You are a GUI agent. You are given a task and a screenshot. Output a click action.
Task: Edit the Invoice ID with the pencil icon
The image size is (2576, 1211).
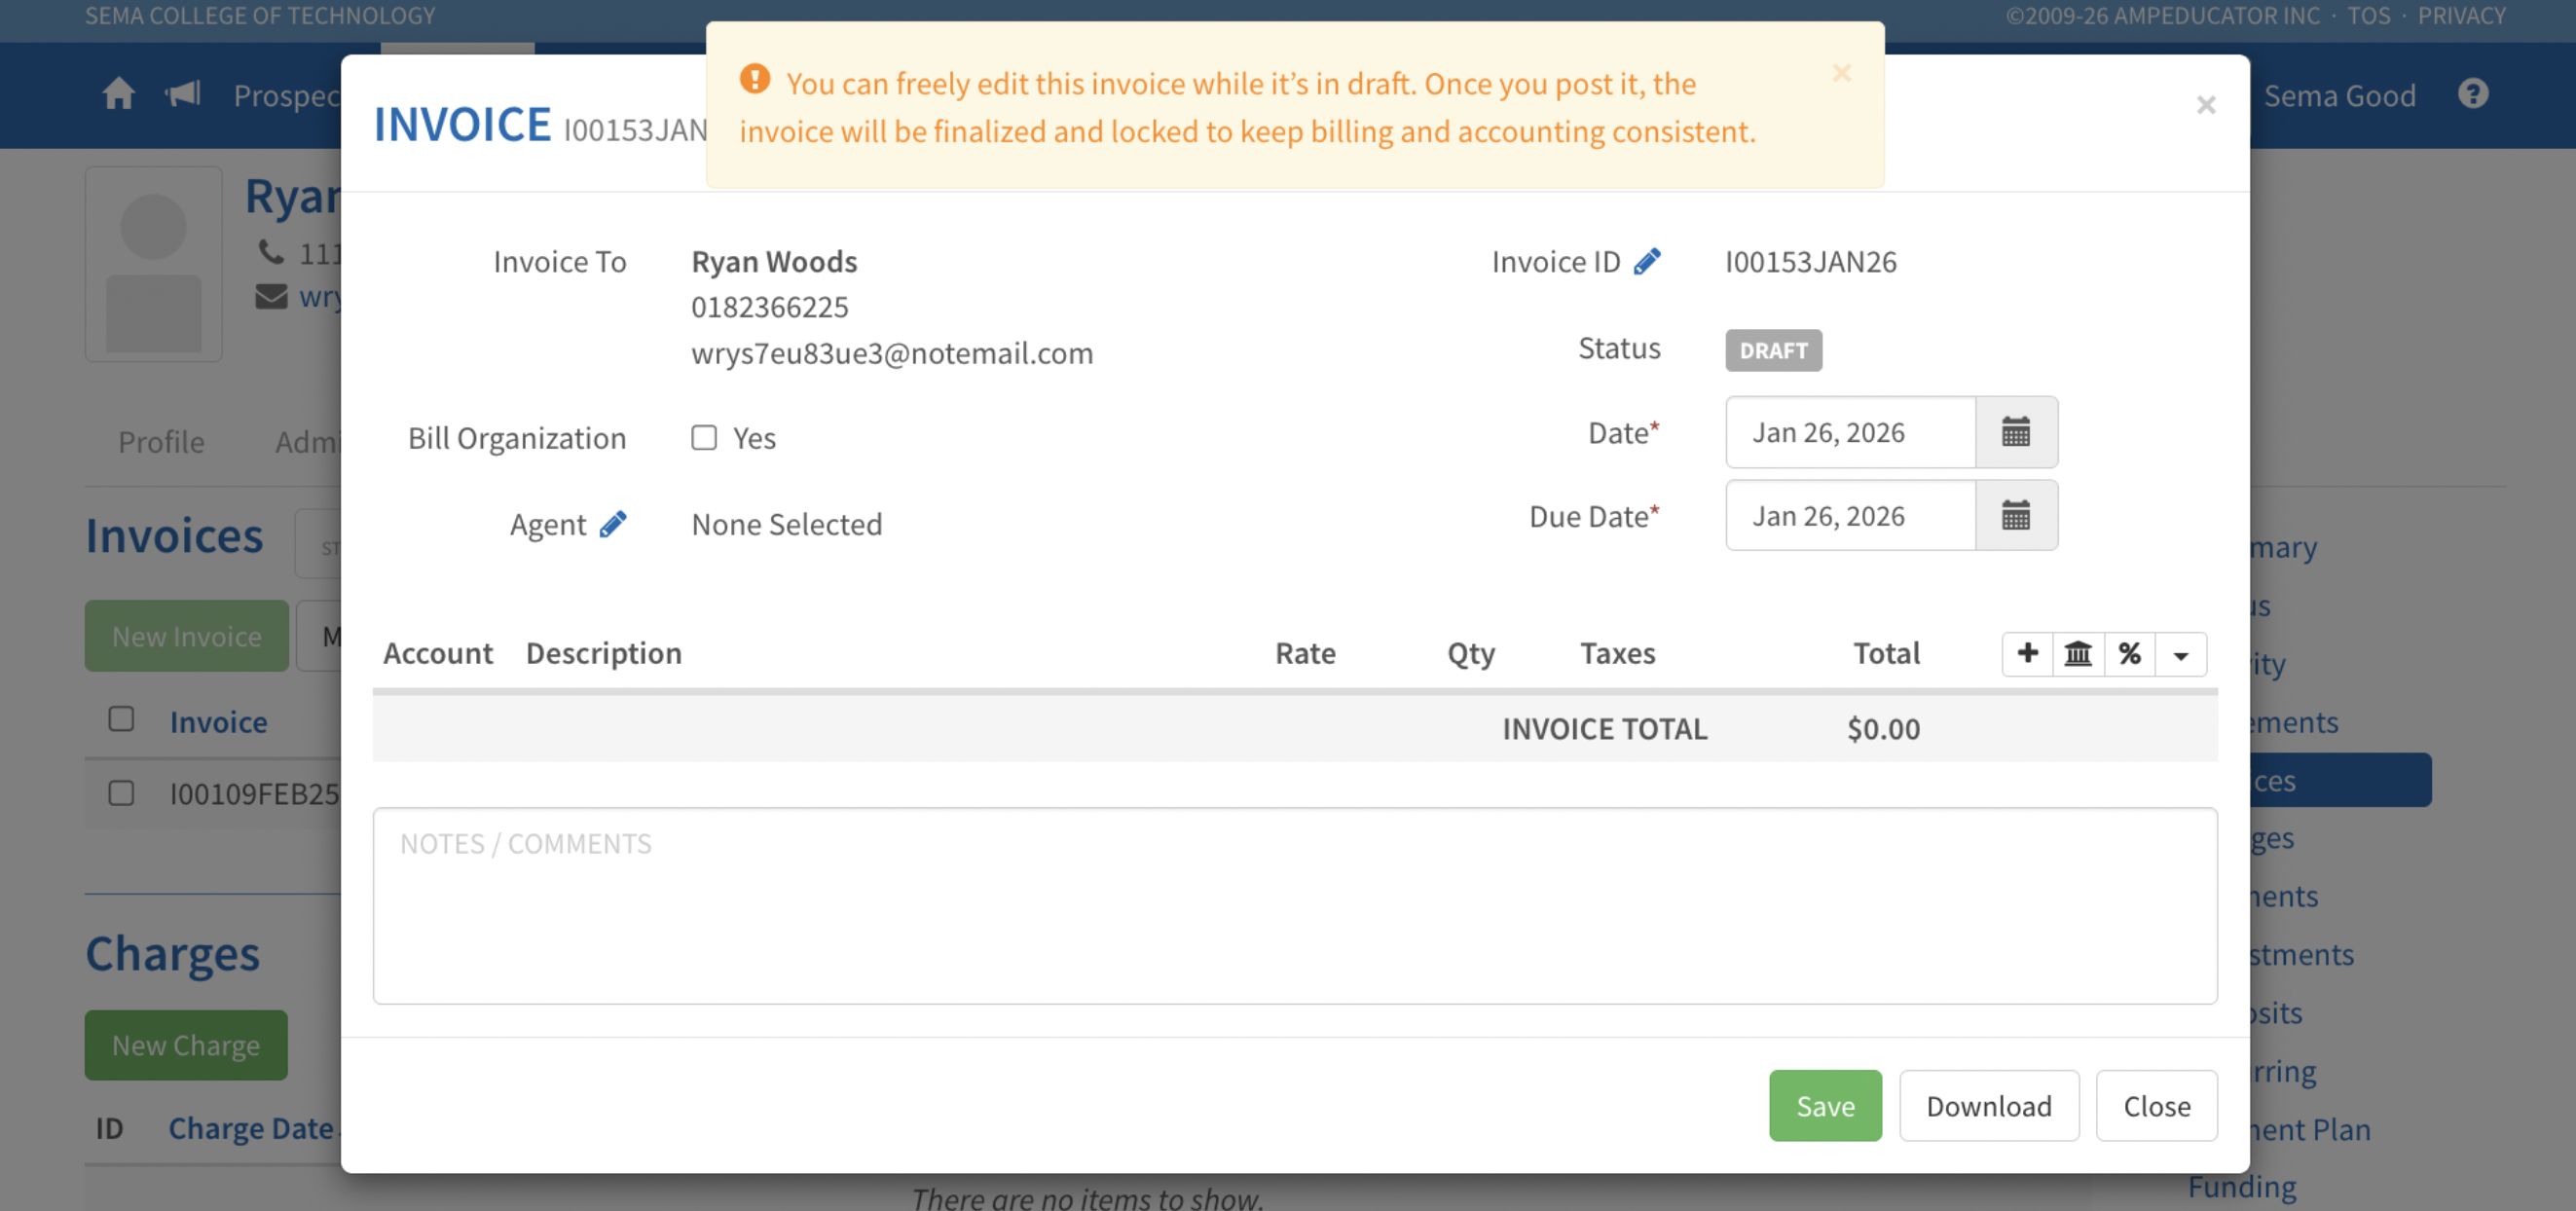click(1647, 262)
